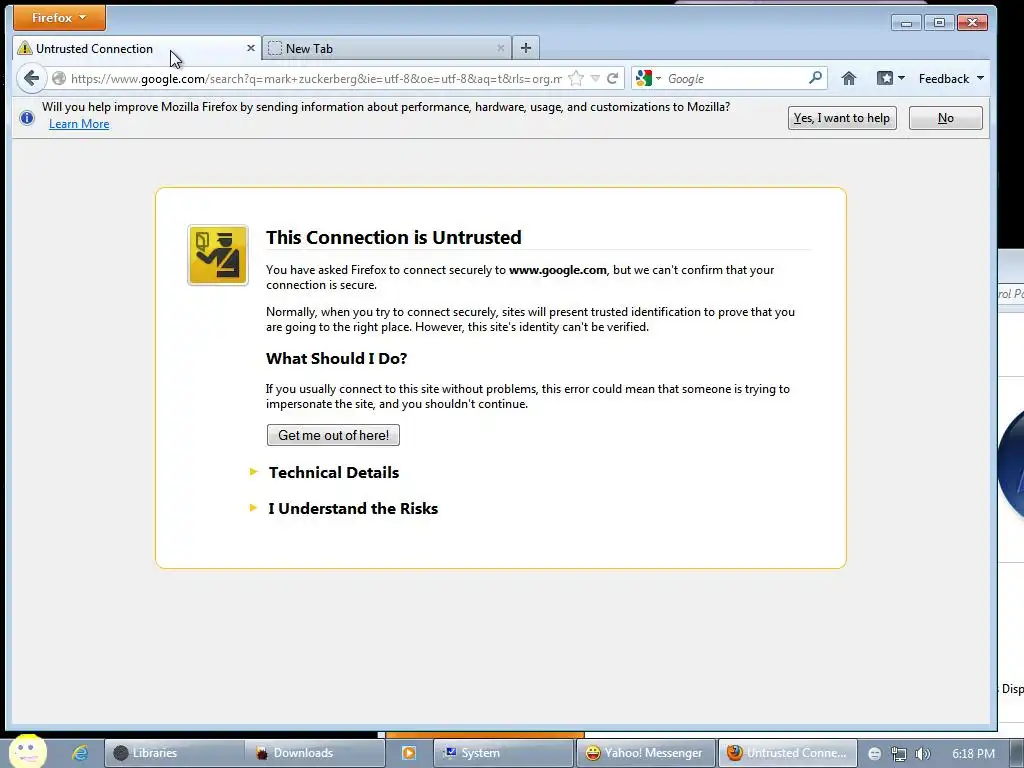The height and width of the screenshot is (768, 1024).
Task: Reload the page with the refresh icon
Action: coord(612,78)
